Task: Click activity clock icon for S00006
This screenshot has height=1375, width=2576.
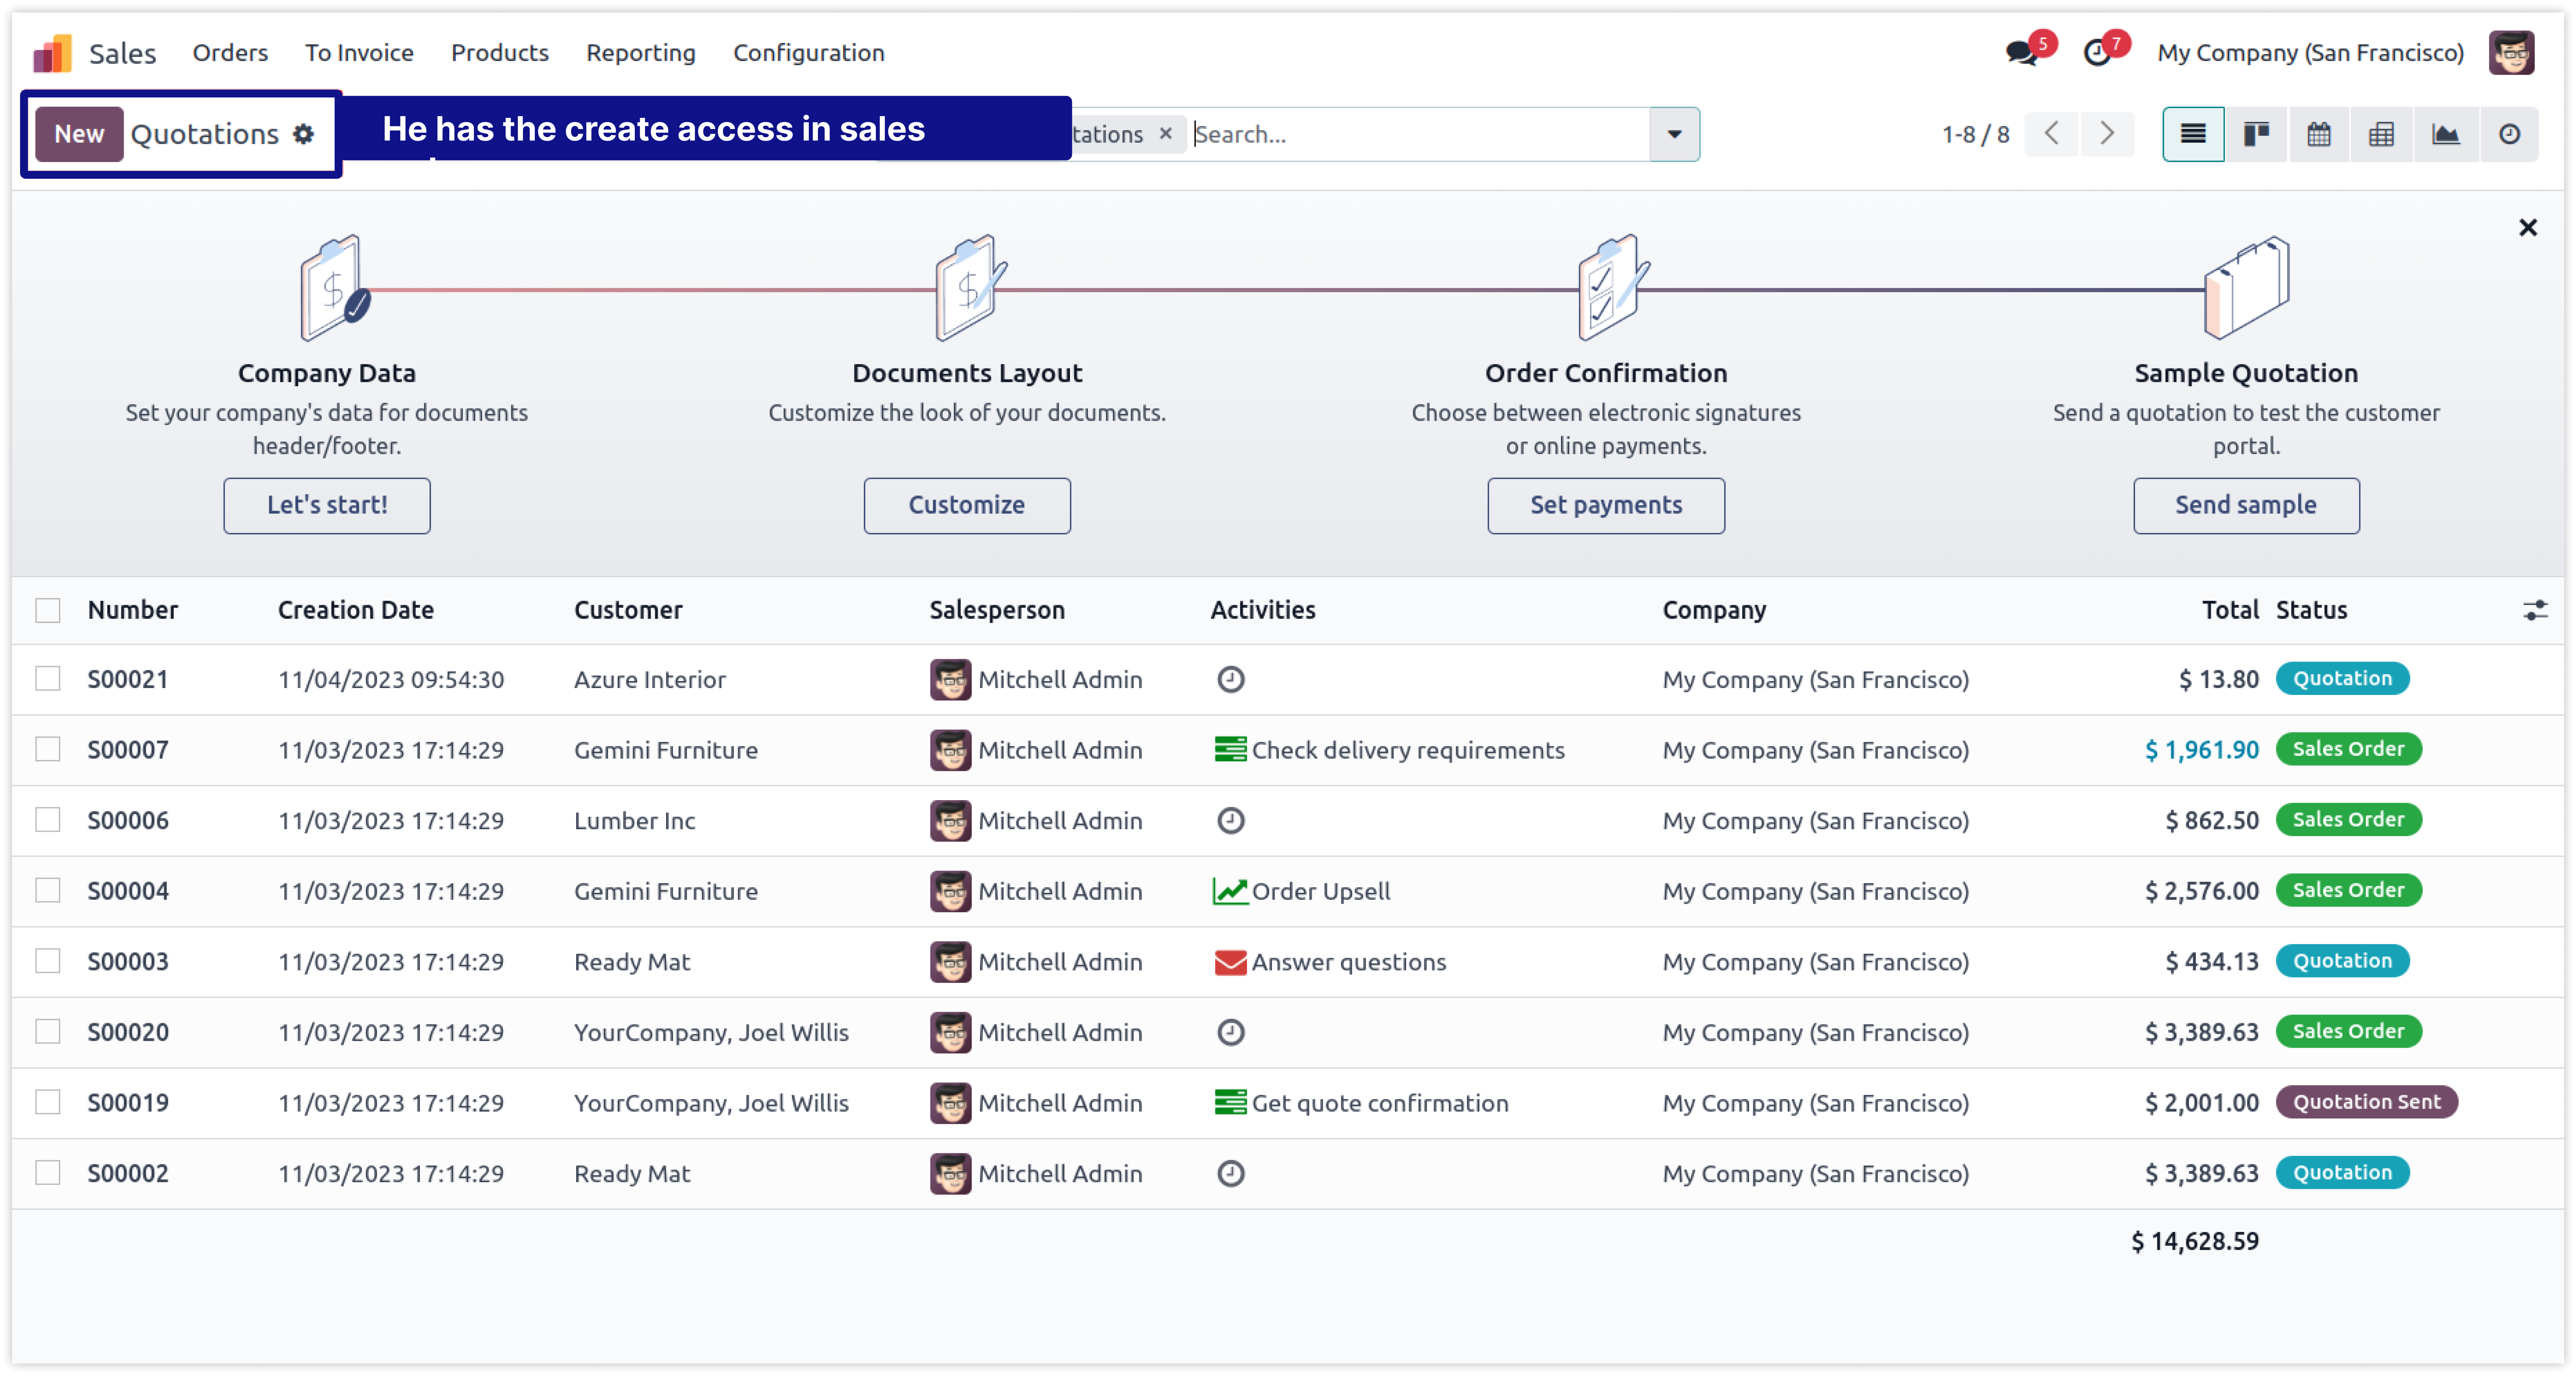Action: point(1231,821)
